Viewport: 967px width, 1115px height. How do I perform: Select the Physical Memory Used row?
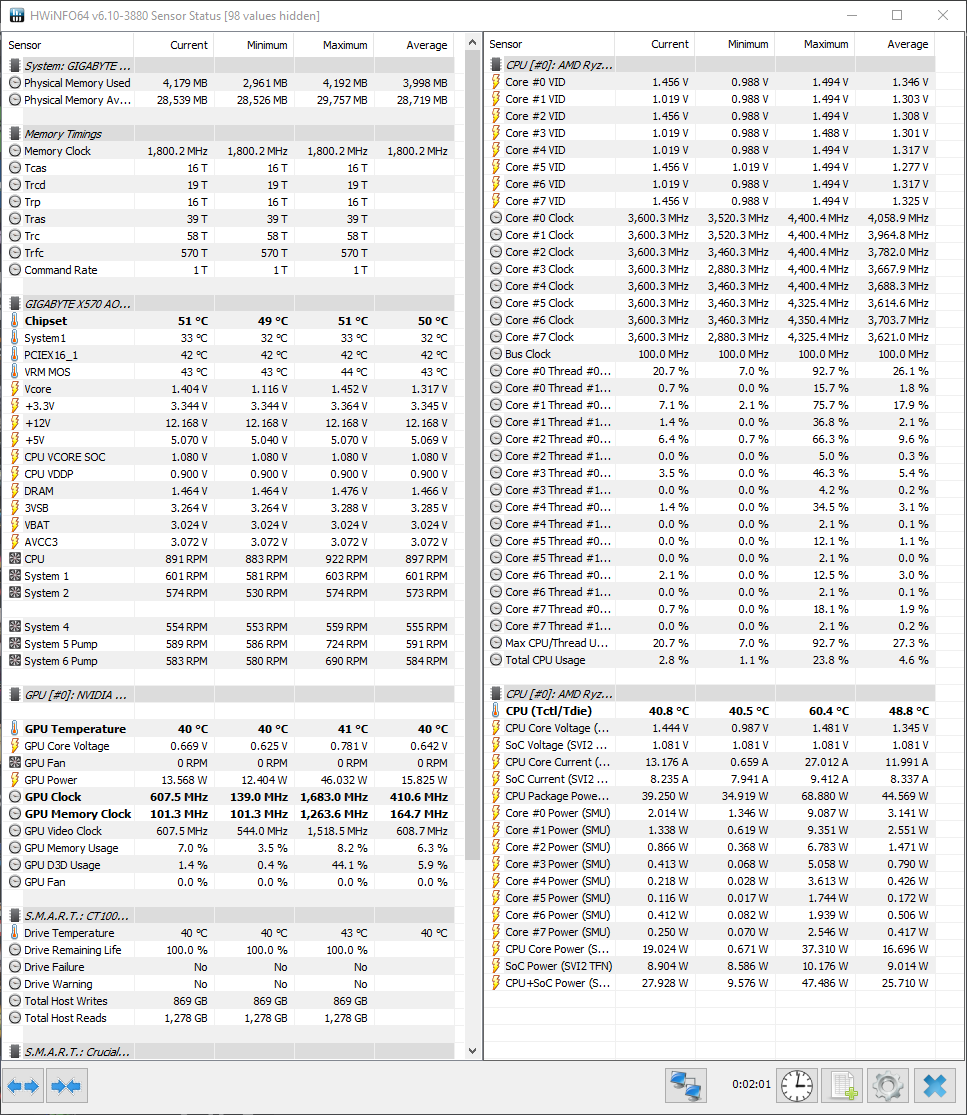pyautogui.click(x=228, y=82)
